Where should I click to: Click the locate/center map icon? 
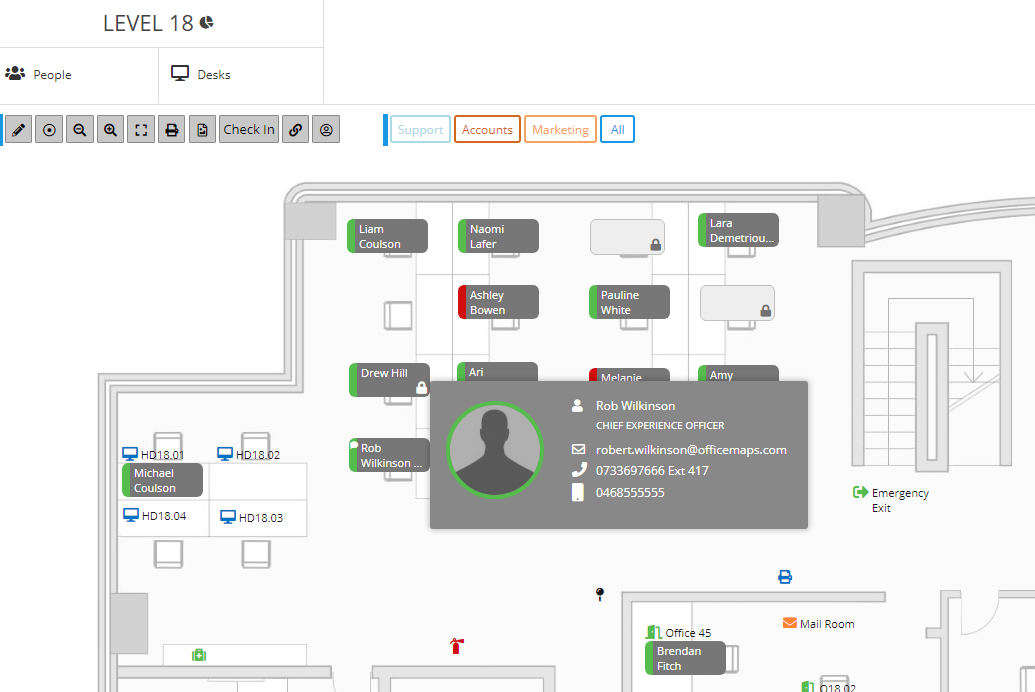pos(48,129)
